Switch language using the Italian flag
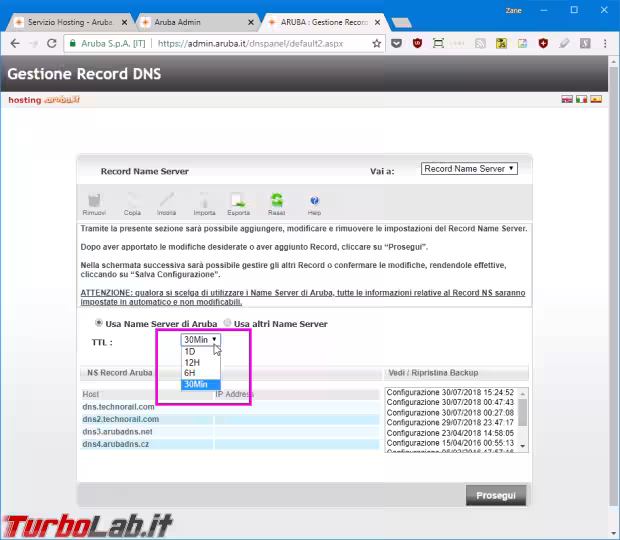 click(x=580, y=100)
